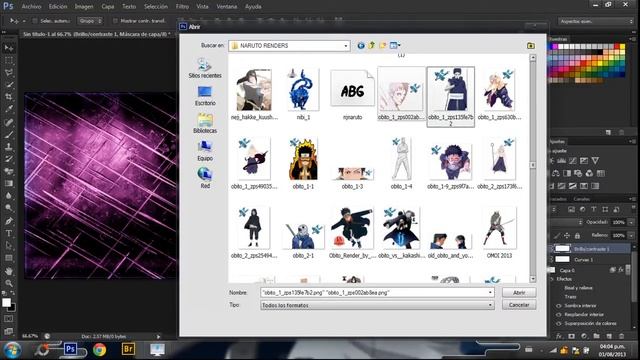640x360 pixels.
Task: Select the Lasso tool
Action: (x=9, y=73)
